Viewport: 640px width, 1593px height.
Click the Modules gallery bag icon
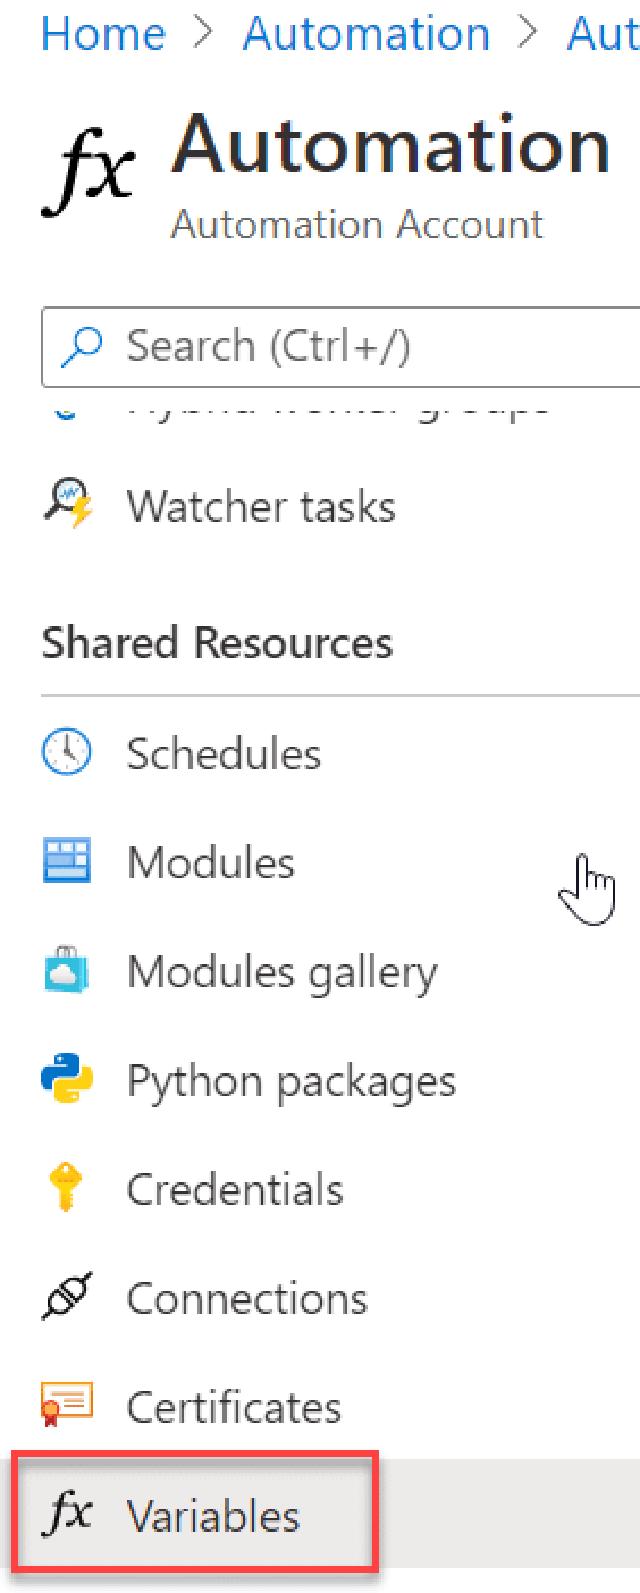(x=67, y=972)
